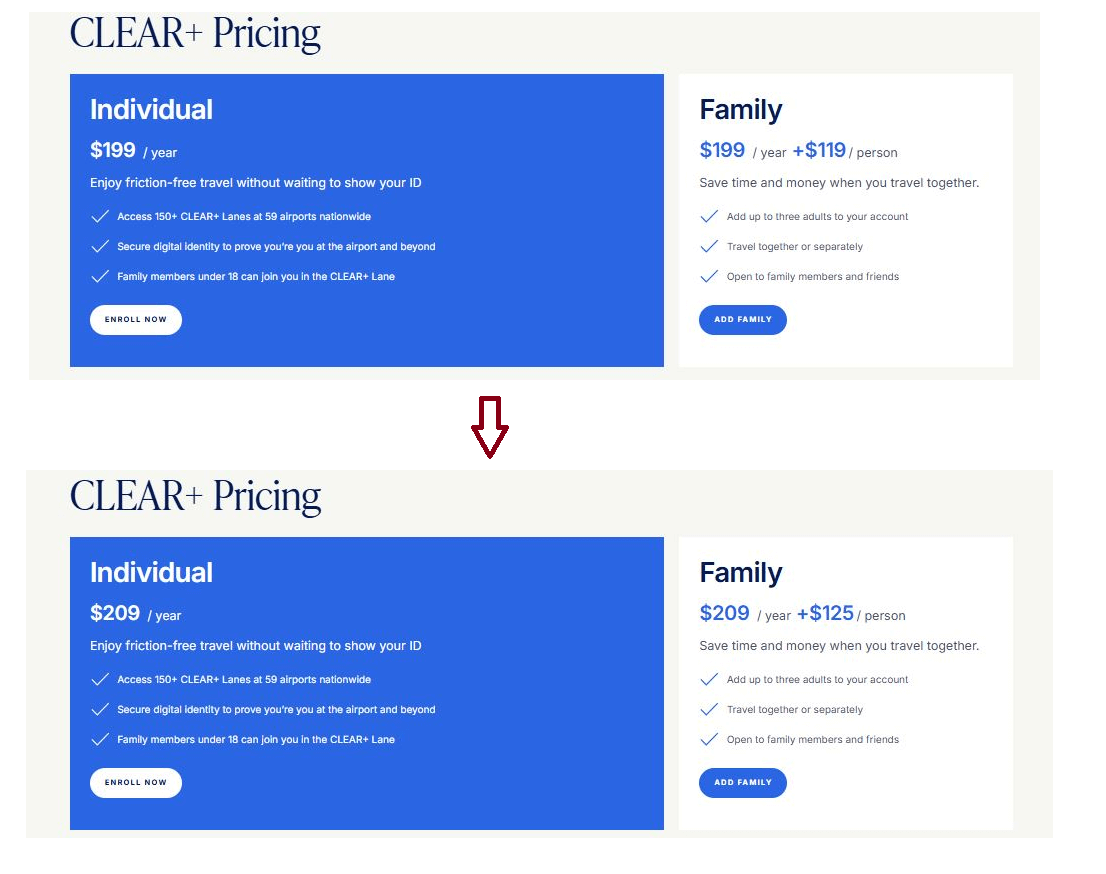
Task: Click ENROLL NOW in the bottom Individual card
Action: [x=135, y=782]
